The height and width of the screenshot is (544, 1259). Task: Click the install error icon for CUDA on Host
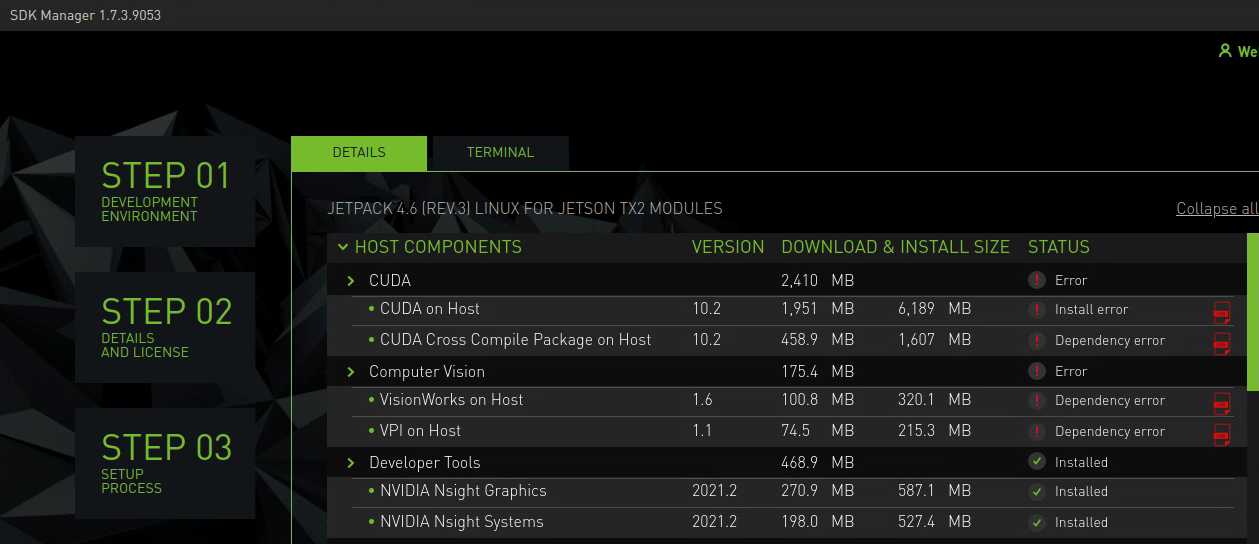(x=1037, y=309)
